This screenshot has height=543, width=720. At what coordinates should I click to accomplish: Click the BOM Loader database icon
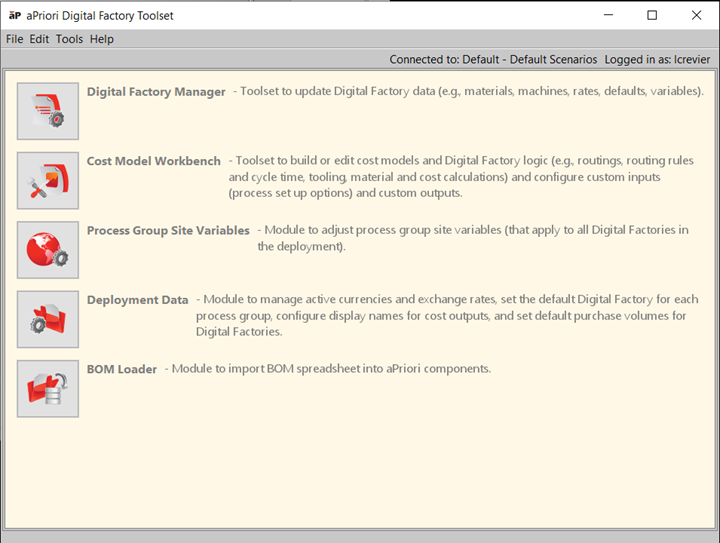(48, 388)
